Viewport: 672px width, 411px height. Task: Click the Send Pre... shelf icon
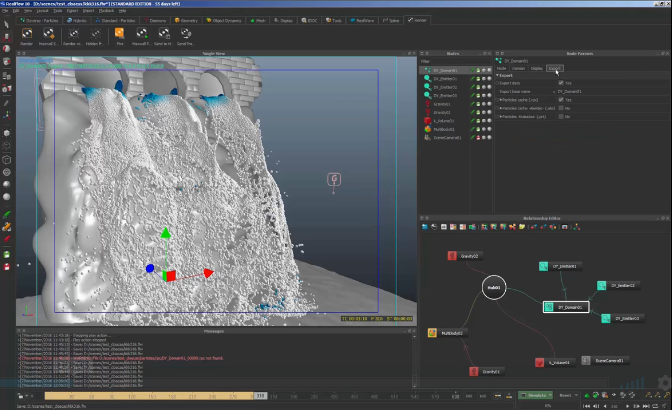pyautogui.click(x=185, y=34)
